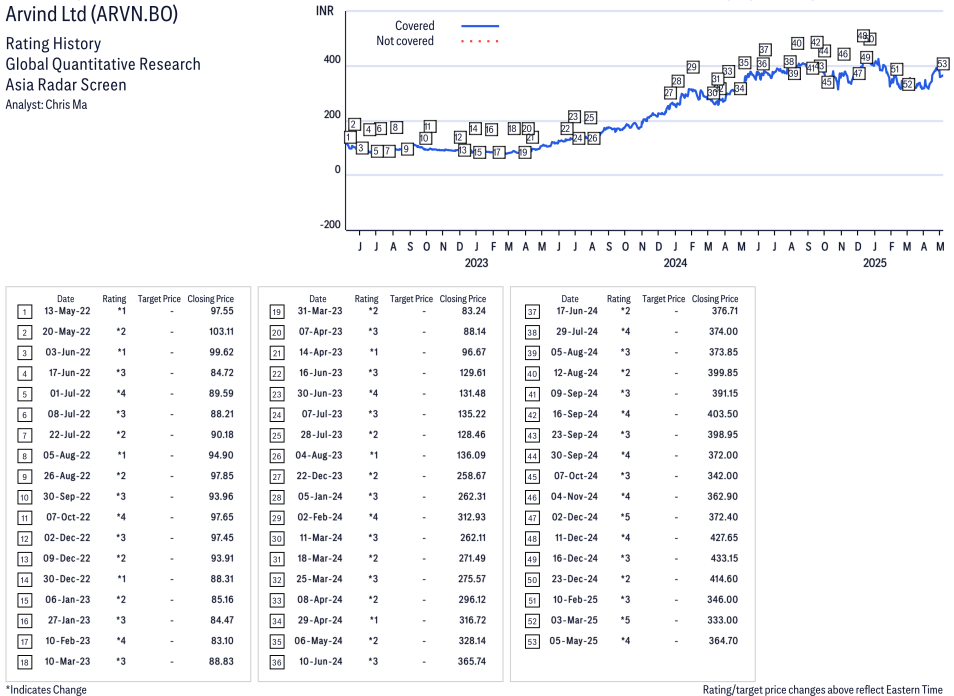Click the 23-Dec-24 date cell

(x=574, y=579)
